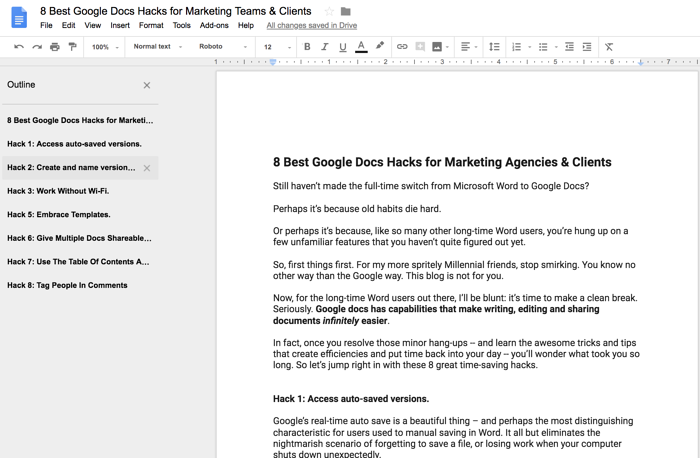Click the document title field at top
700x458 pixels.
click(x=175, y=11)
